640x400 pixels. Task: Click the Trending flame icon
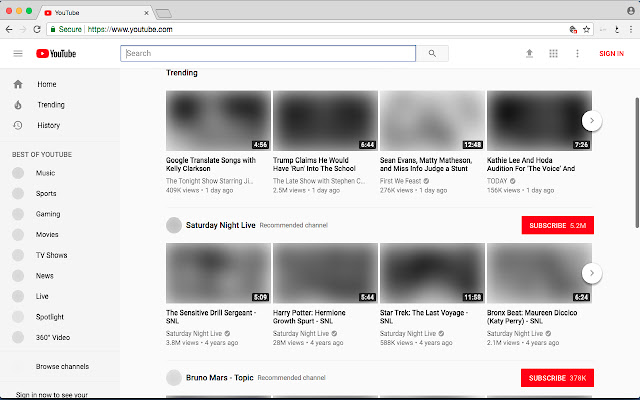18,105
